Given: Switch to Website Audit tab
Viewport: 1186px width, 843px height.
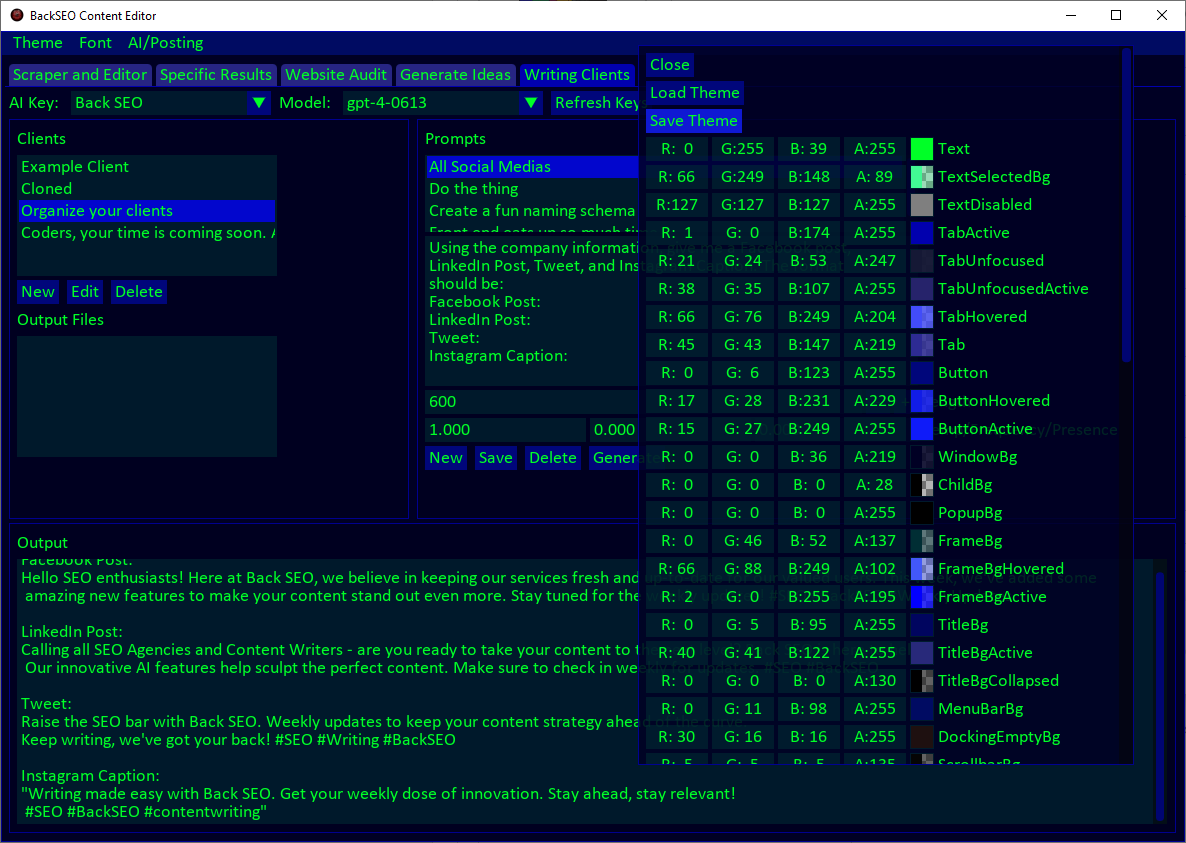Looking at the screenshot, I should pos(336,75).
